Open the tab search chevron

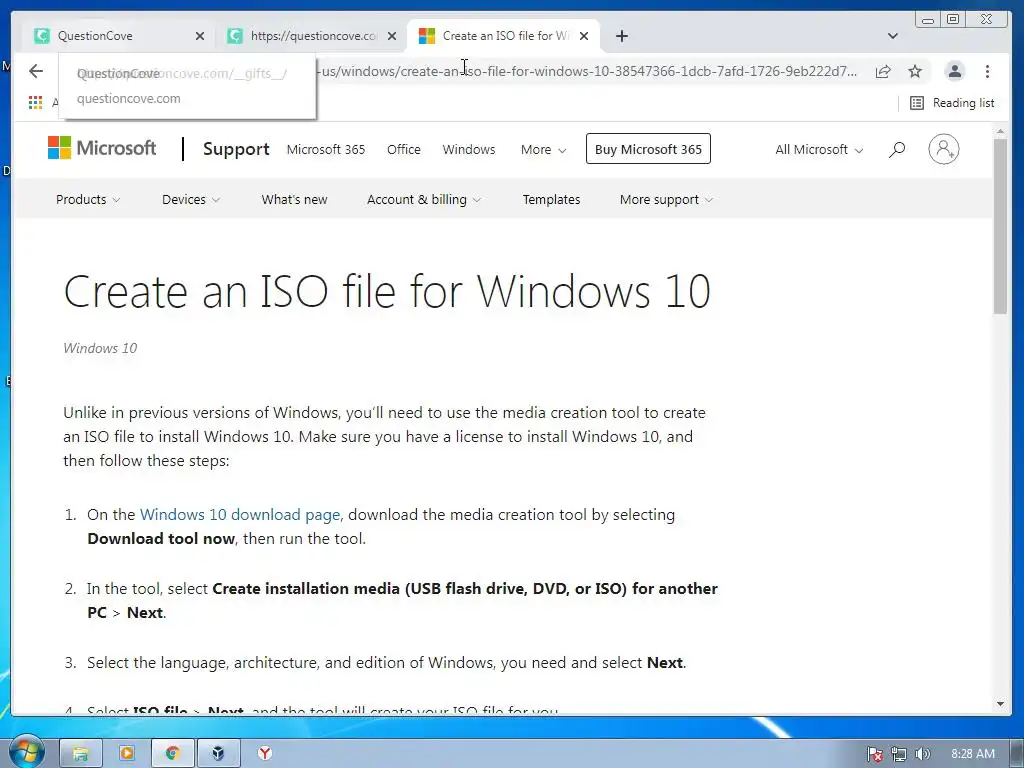[893, 36]
